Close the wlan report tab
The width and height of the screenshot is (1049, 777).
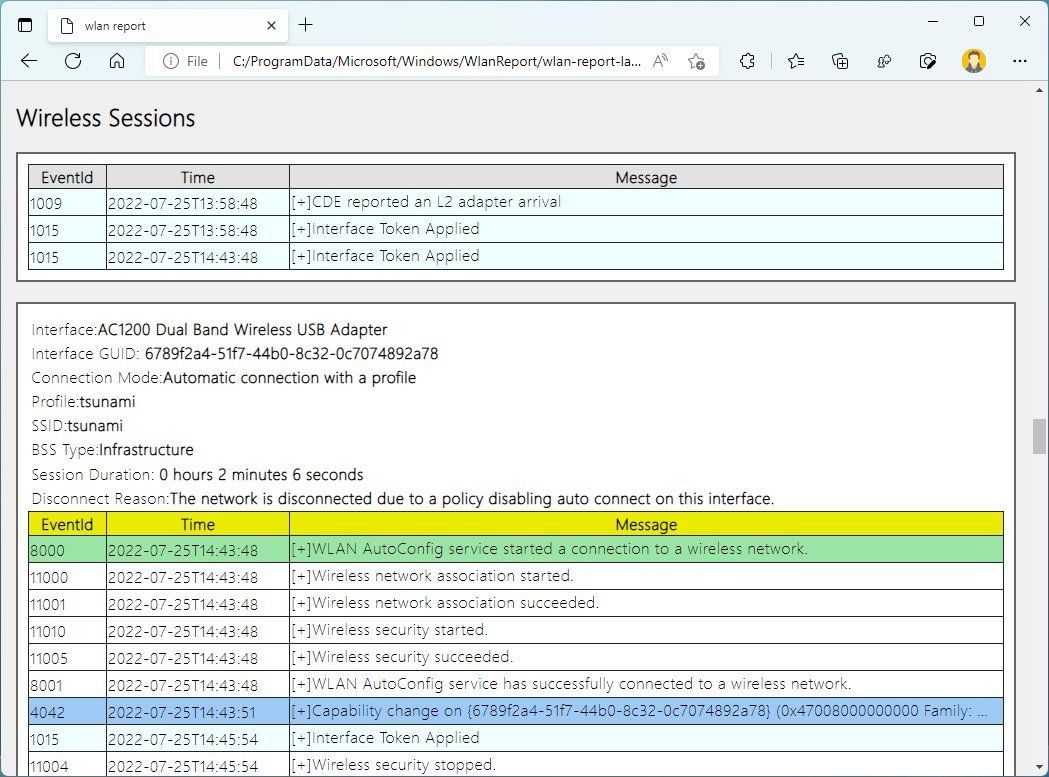(x=270, y=24)
